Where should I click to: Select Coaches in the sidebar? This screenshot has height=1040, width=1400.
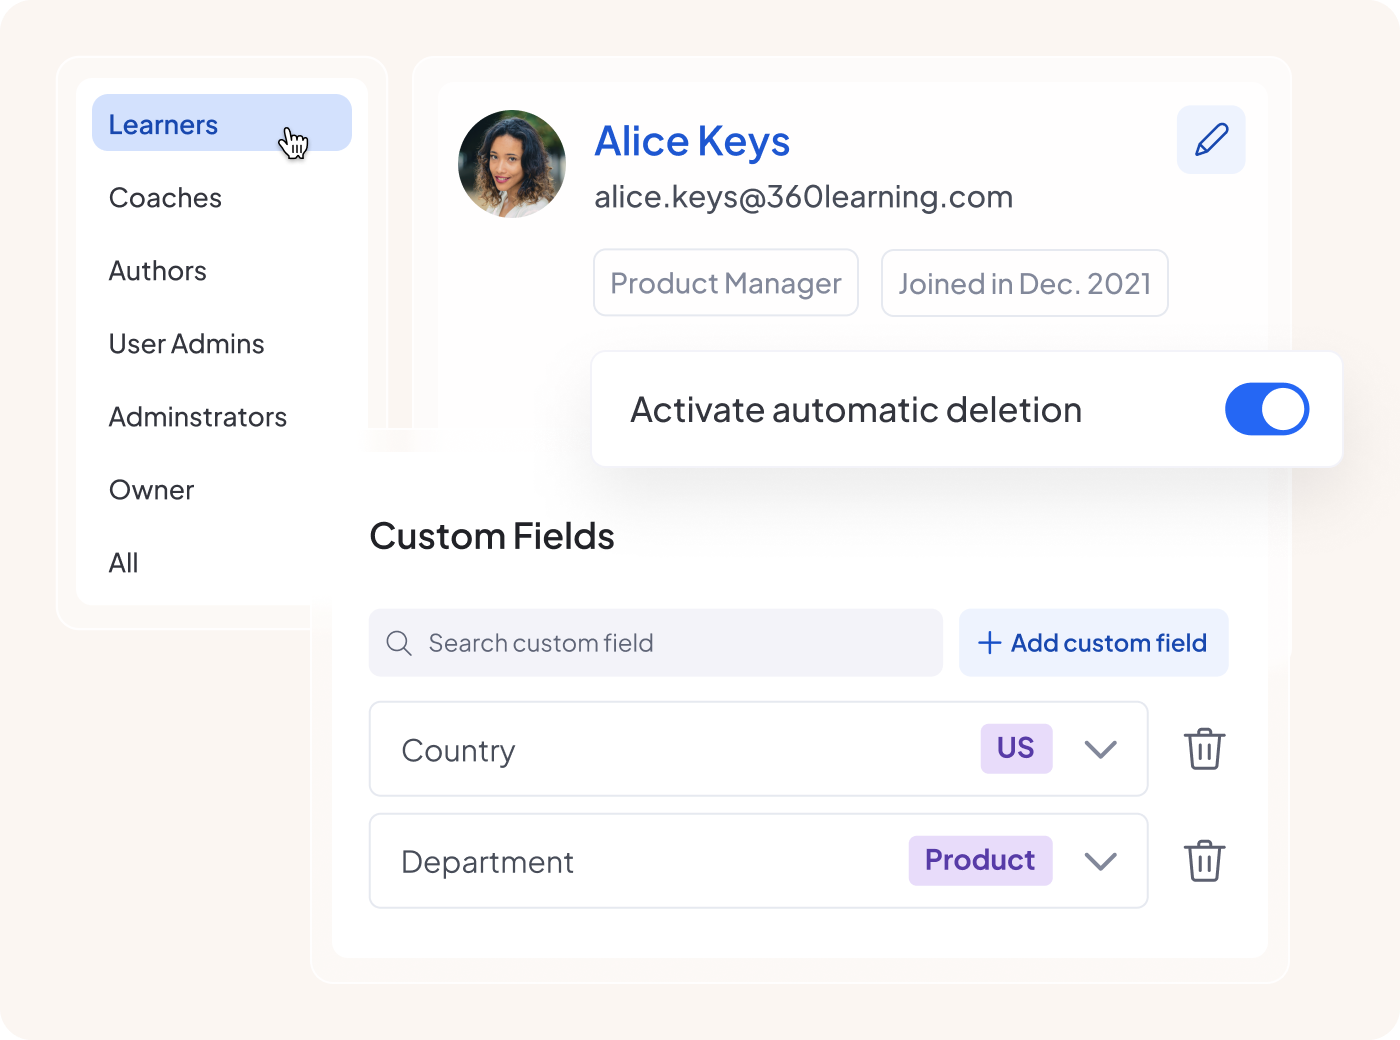click(x=165, y=198)
